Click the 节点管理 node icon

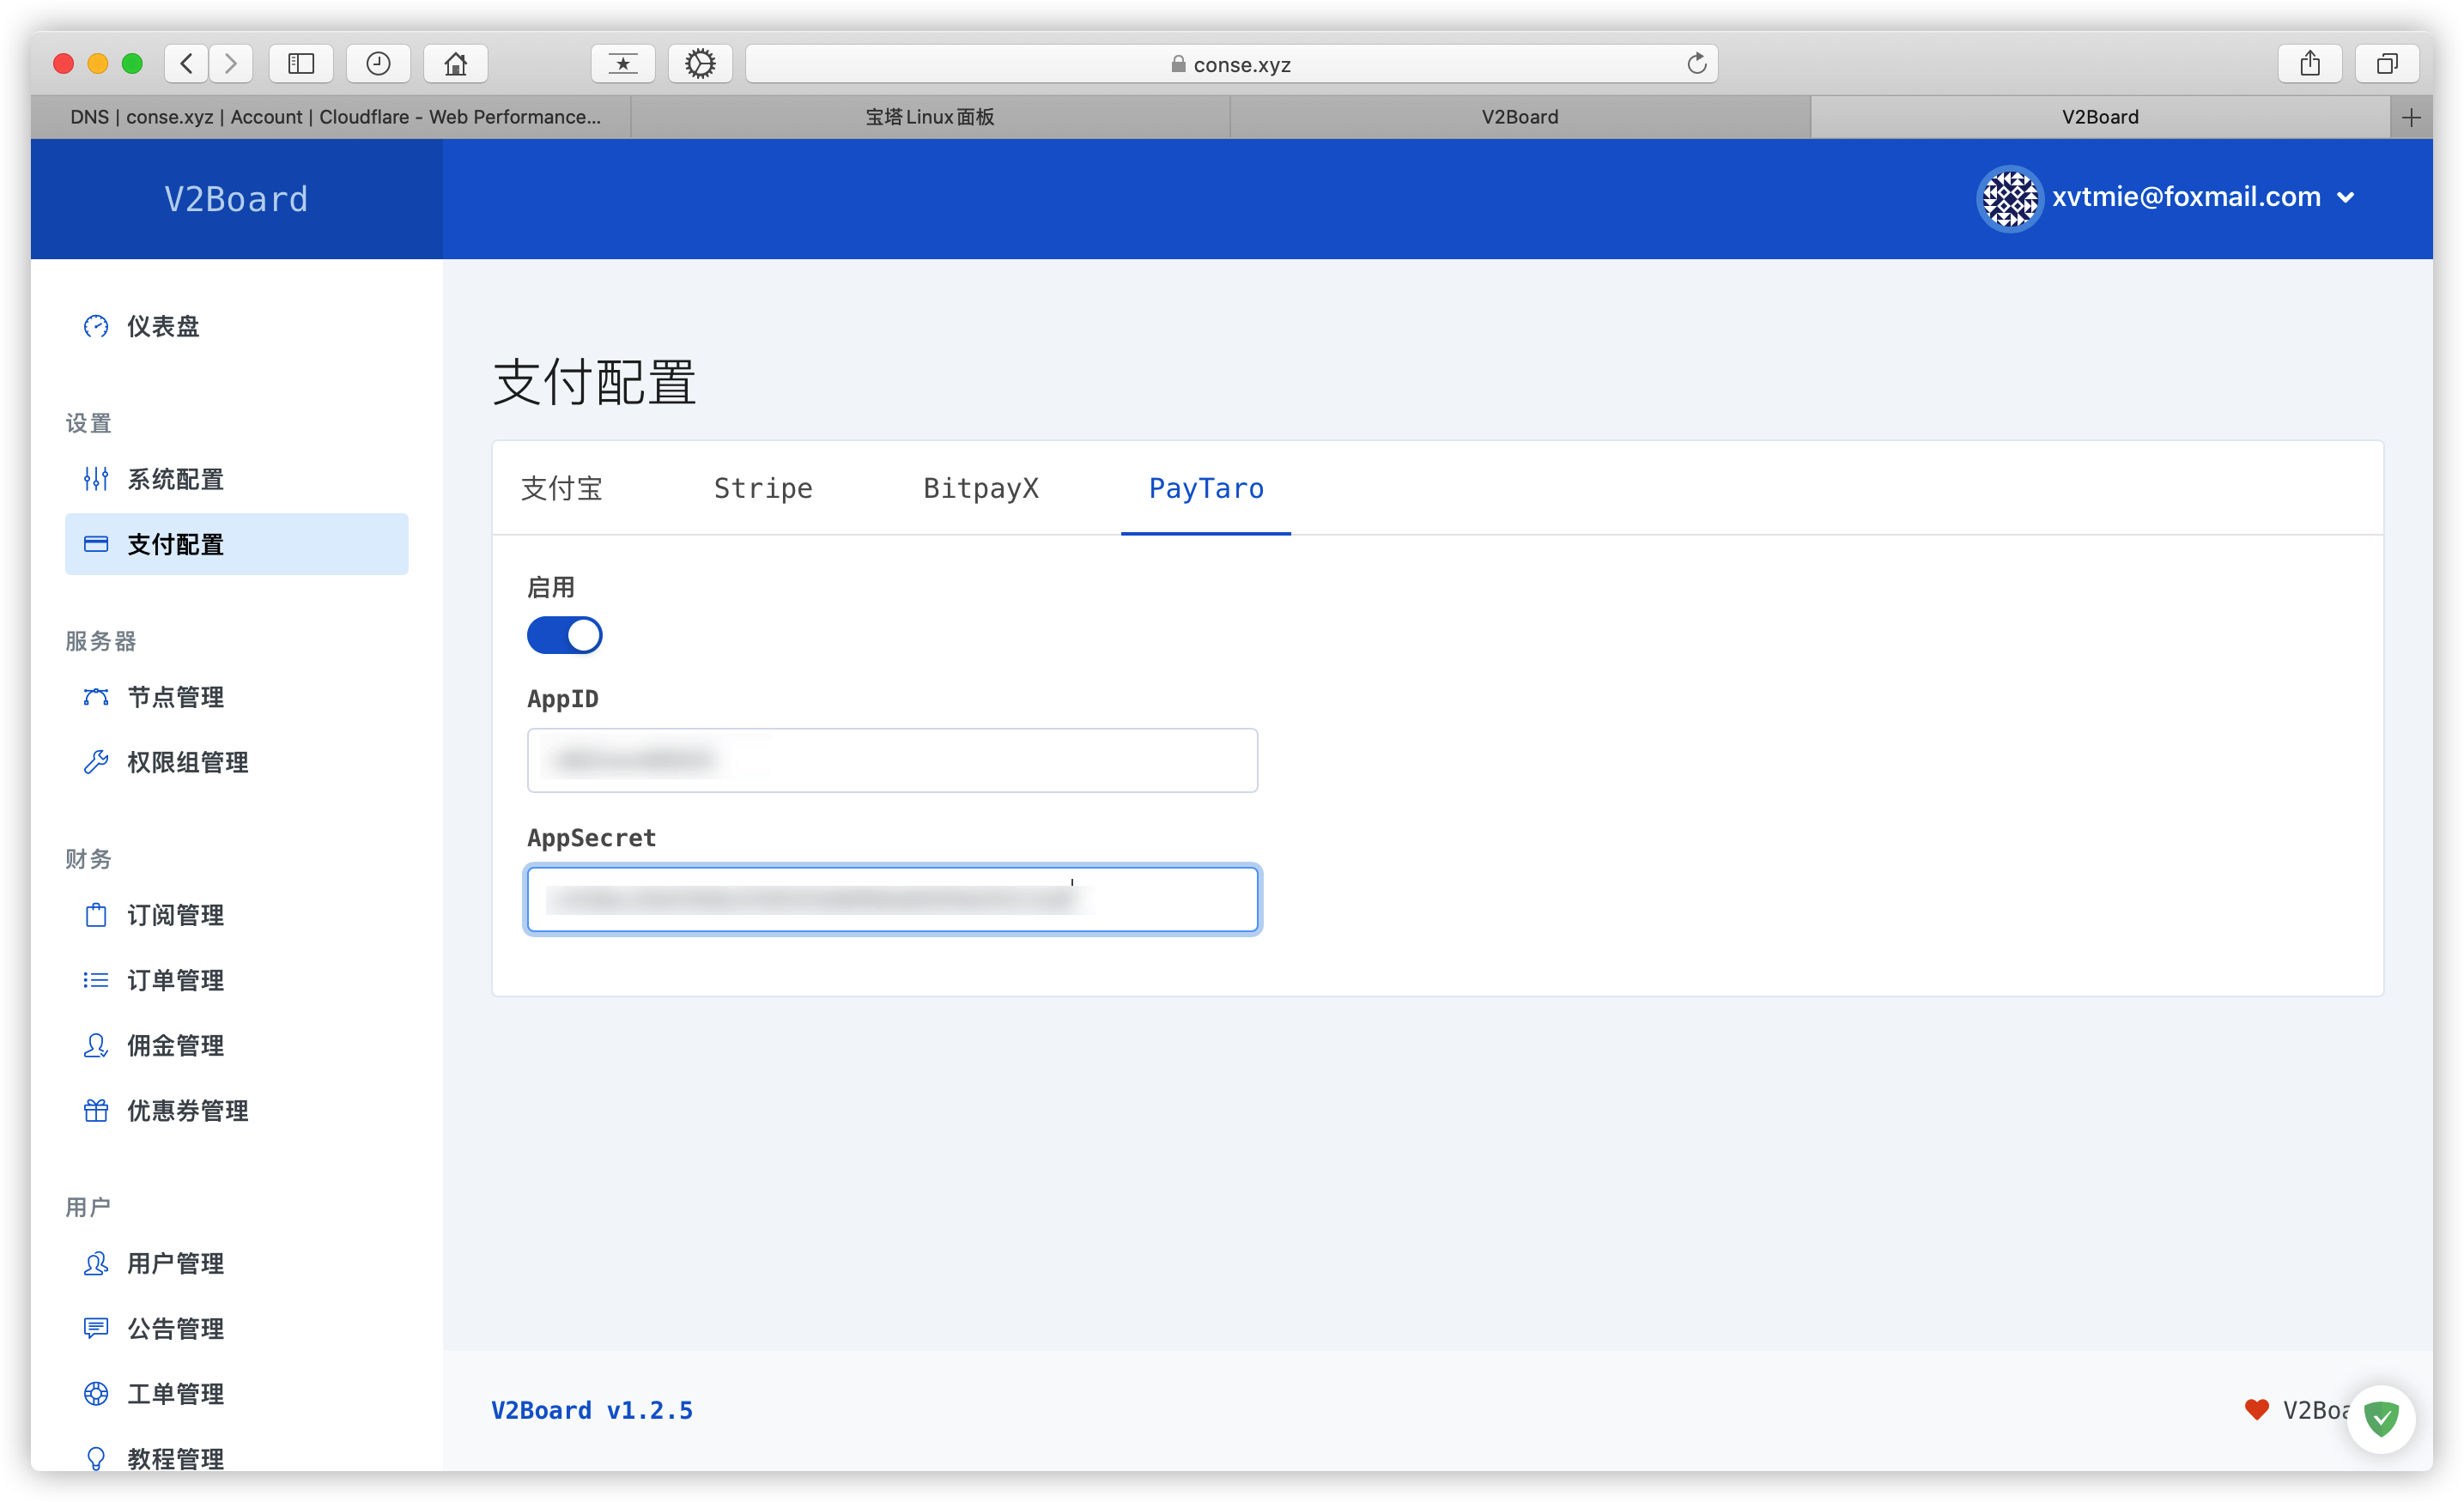click(96, 697)
